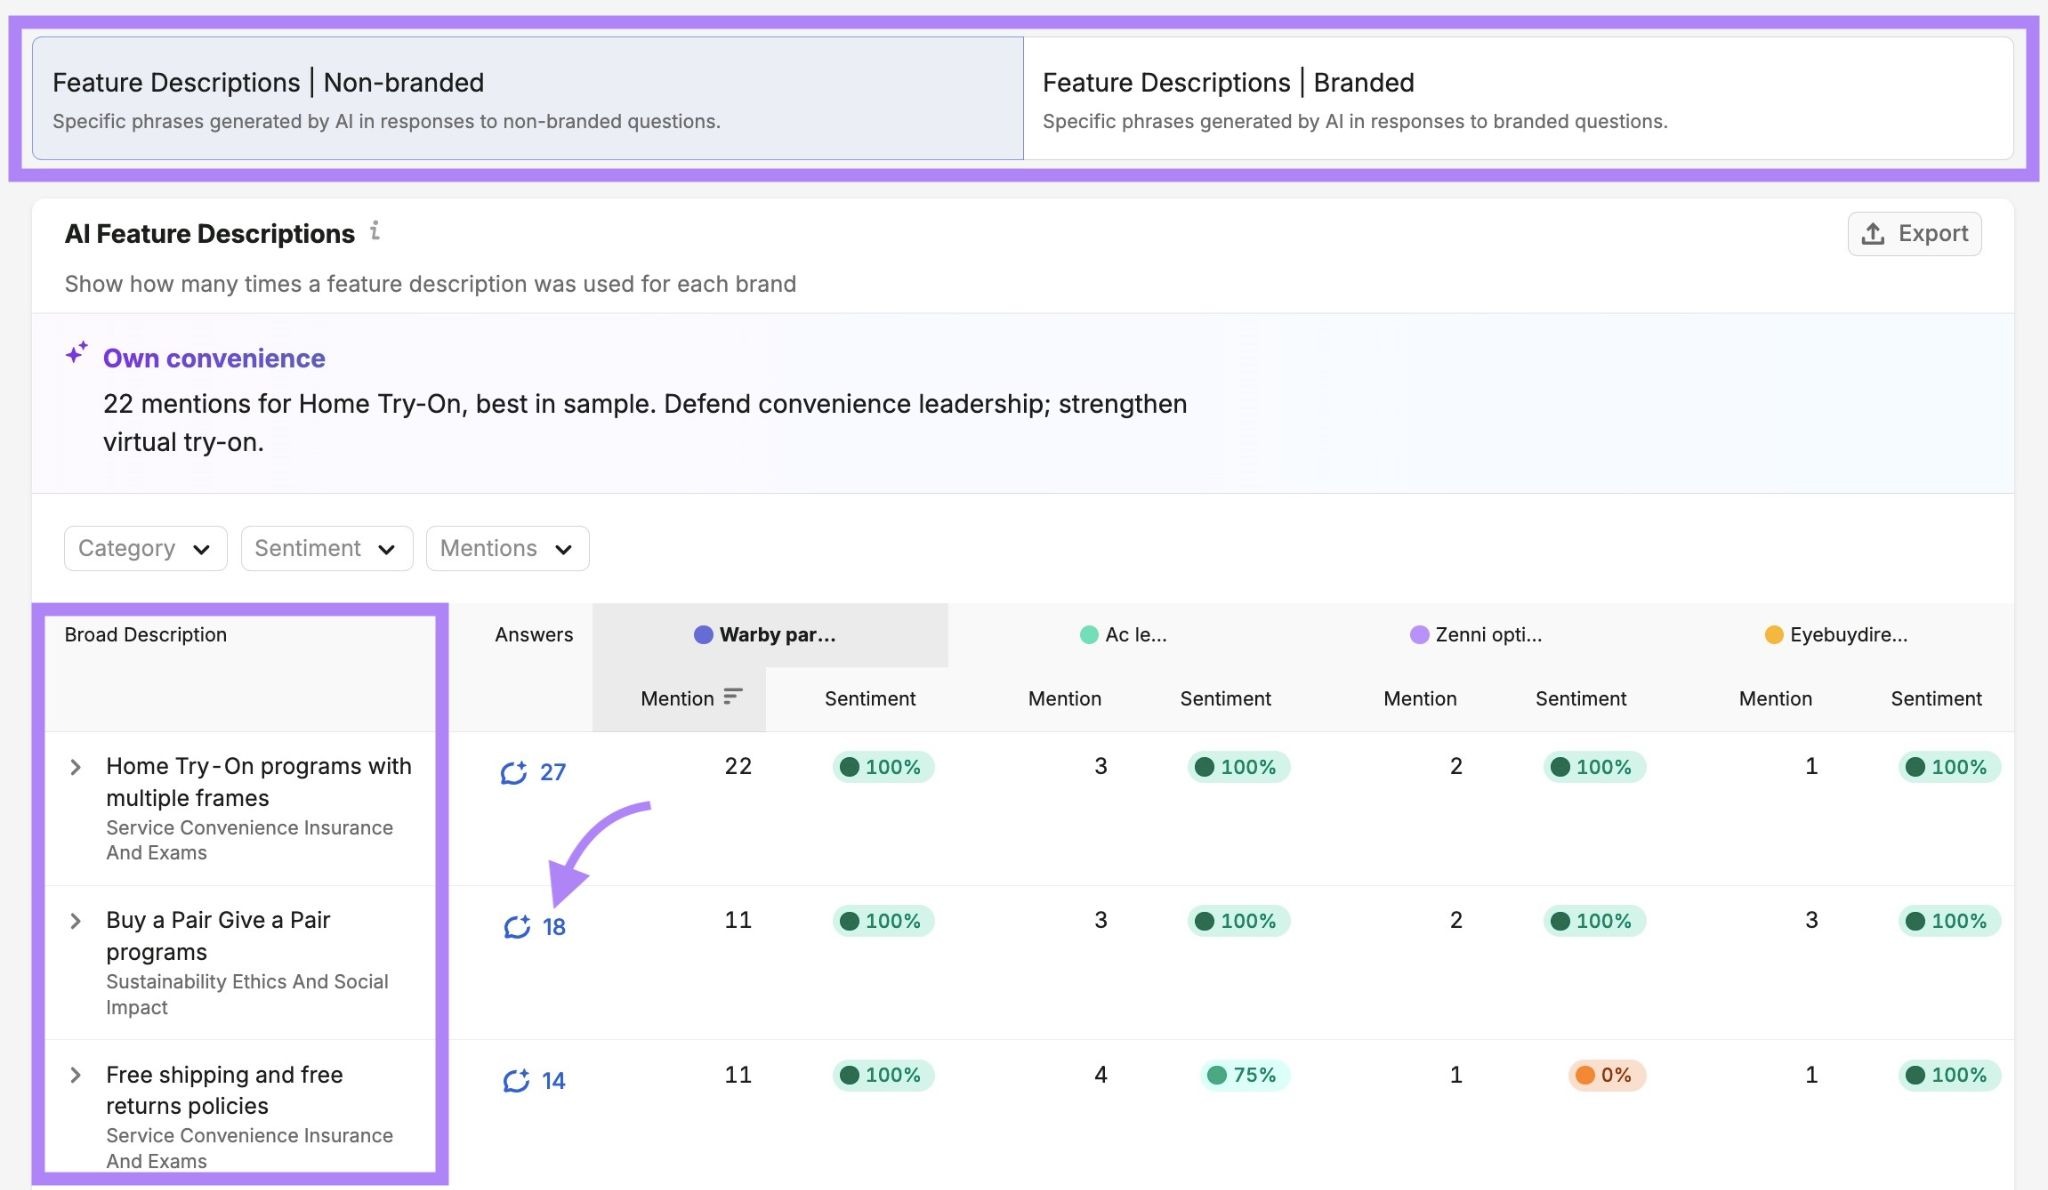Click the teal Ac le... color dot

[x=1089, y=635]
